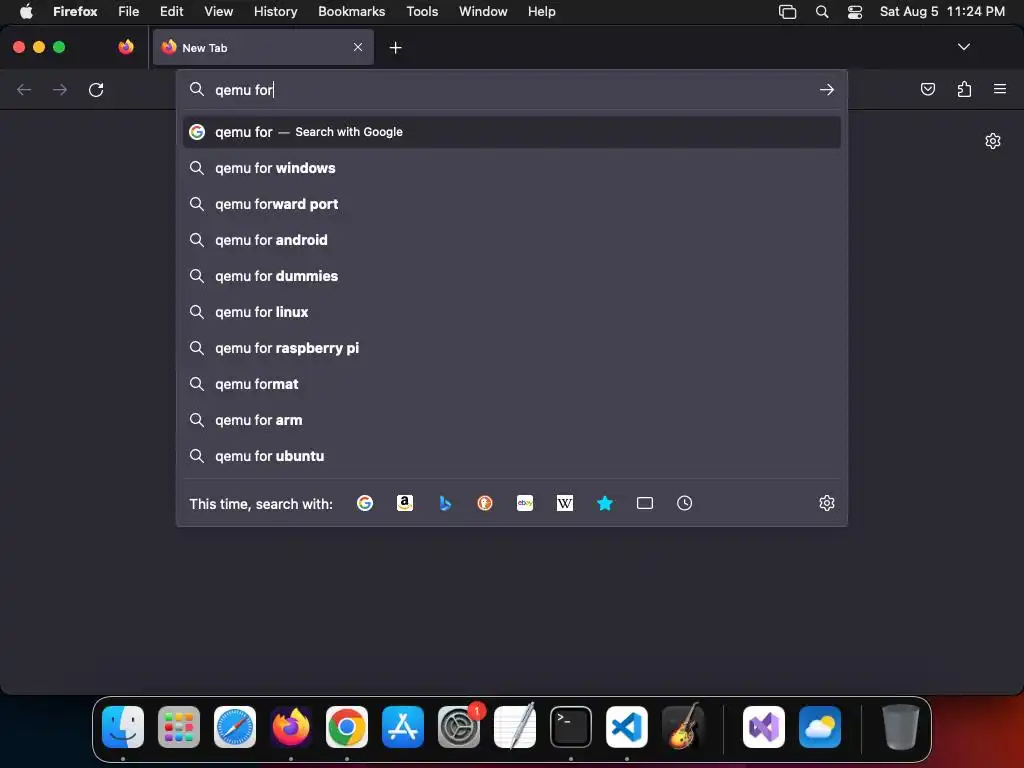Search with Google one-off icon
1024x768 pixels.
(x=365, y=503)
